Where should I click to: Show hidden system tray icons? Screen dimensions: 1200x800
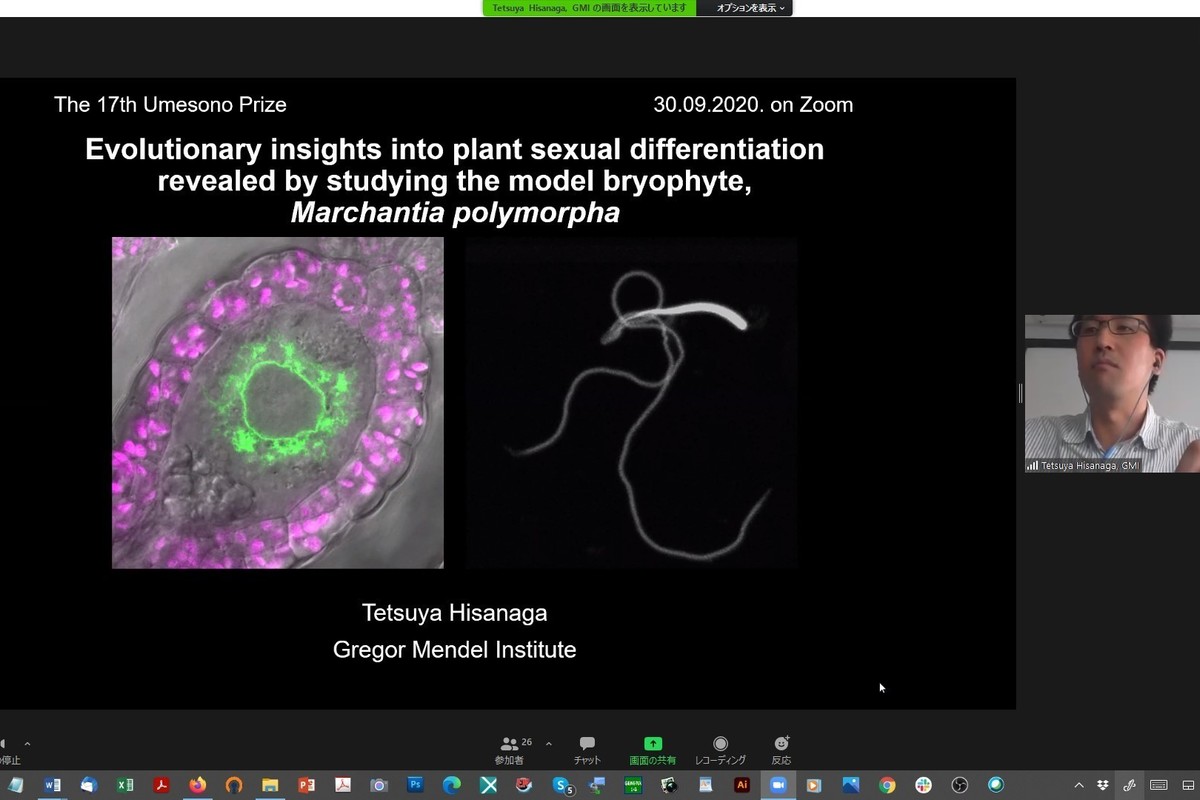pyautogui.click(x=1079, y=785)
